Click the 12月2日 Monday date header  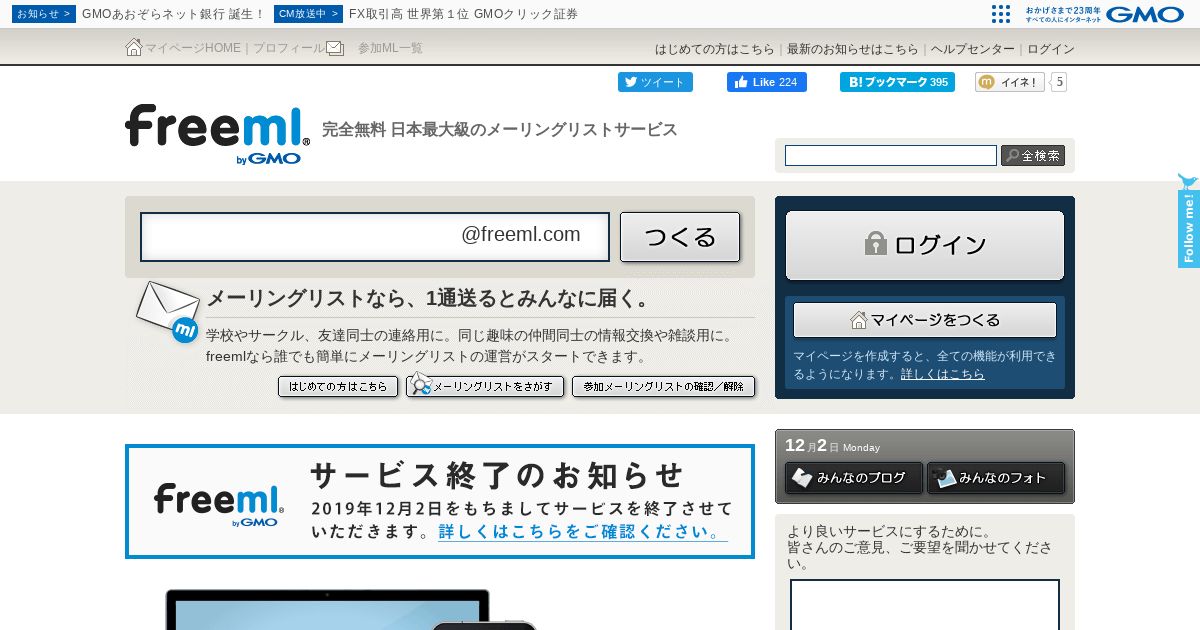832,446
